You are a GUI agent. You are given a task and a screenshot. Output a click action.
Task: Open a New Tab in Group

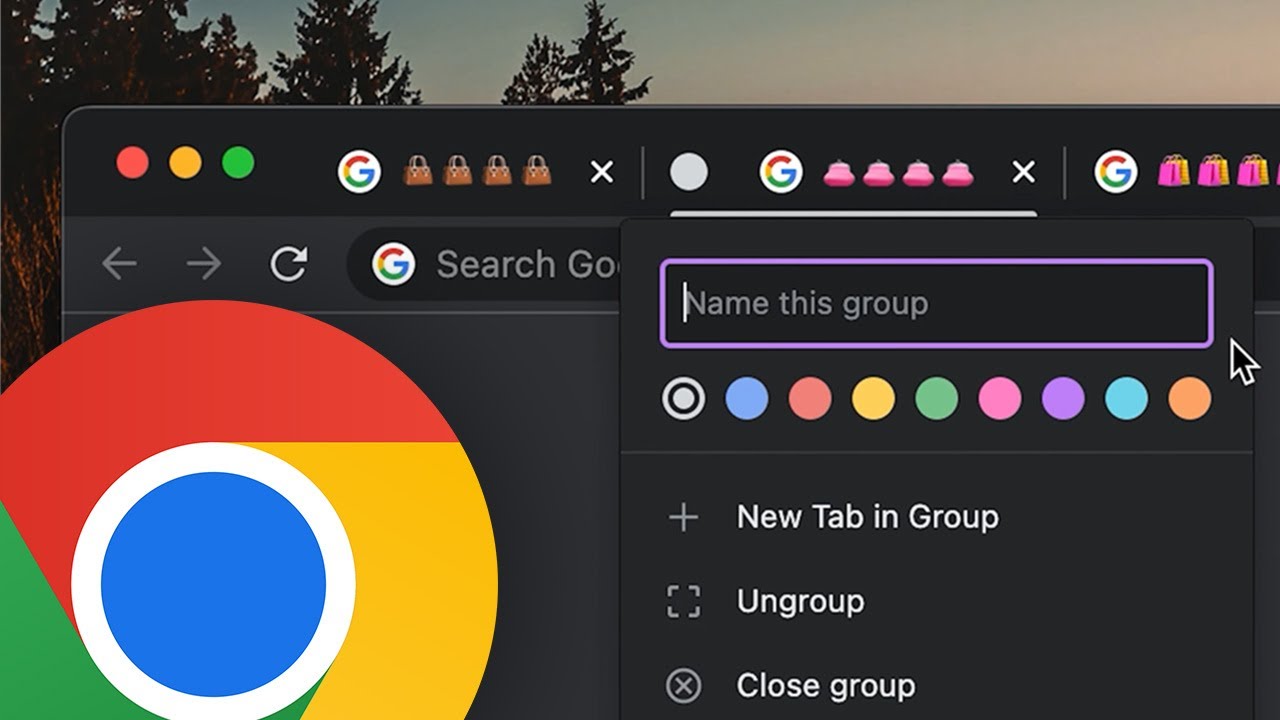click(868, 517)
